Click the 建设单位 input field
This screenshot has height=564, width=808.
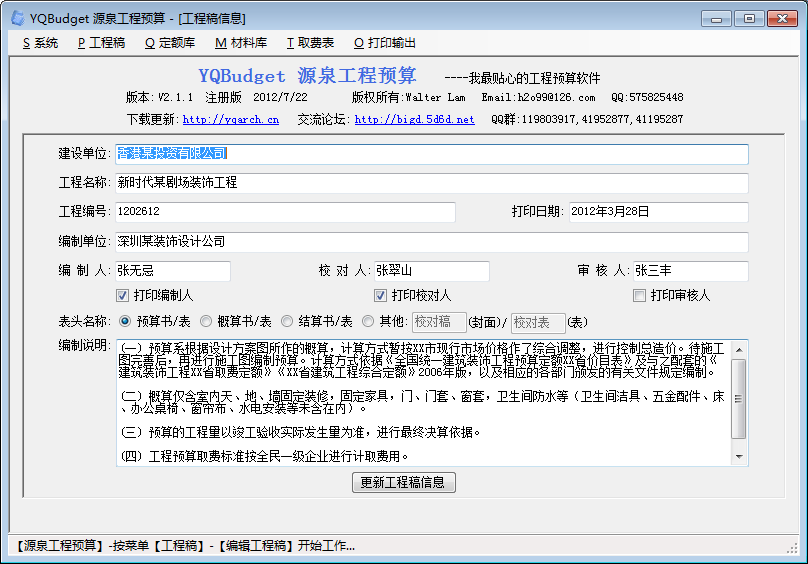click(432, 154)
